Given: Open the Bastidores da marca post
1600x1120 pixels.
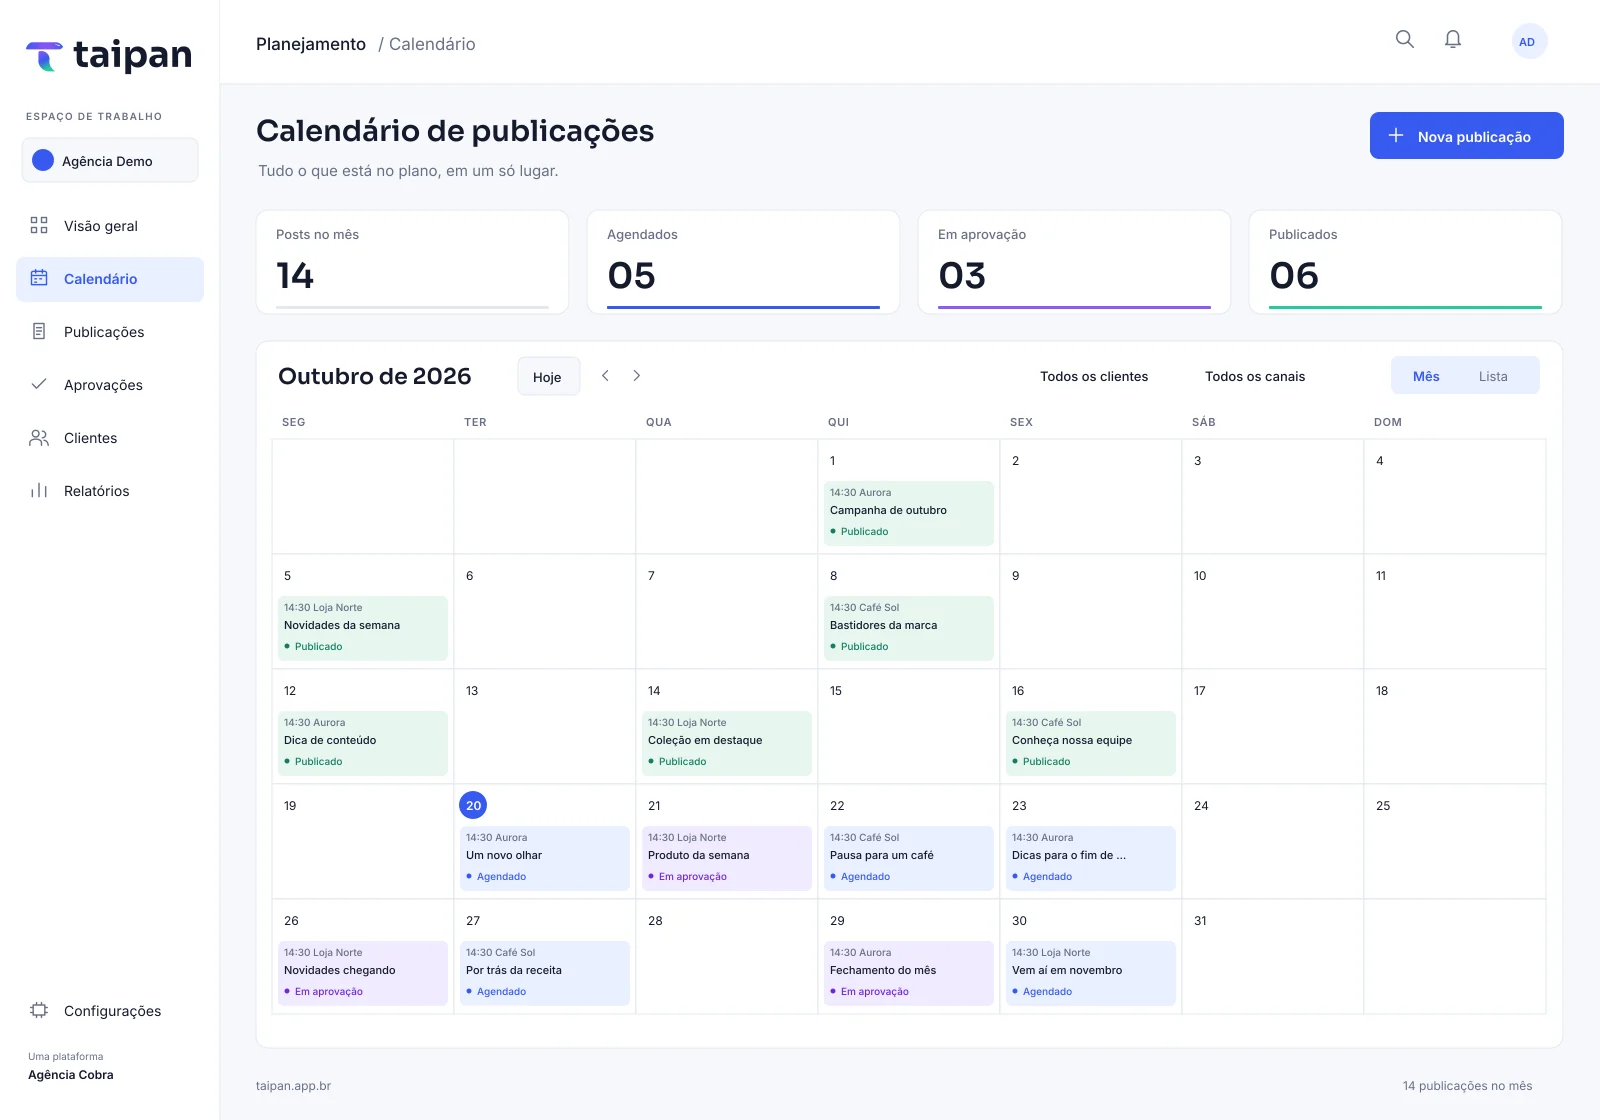Looking at the screenshot, I should tap(909, 628).
